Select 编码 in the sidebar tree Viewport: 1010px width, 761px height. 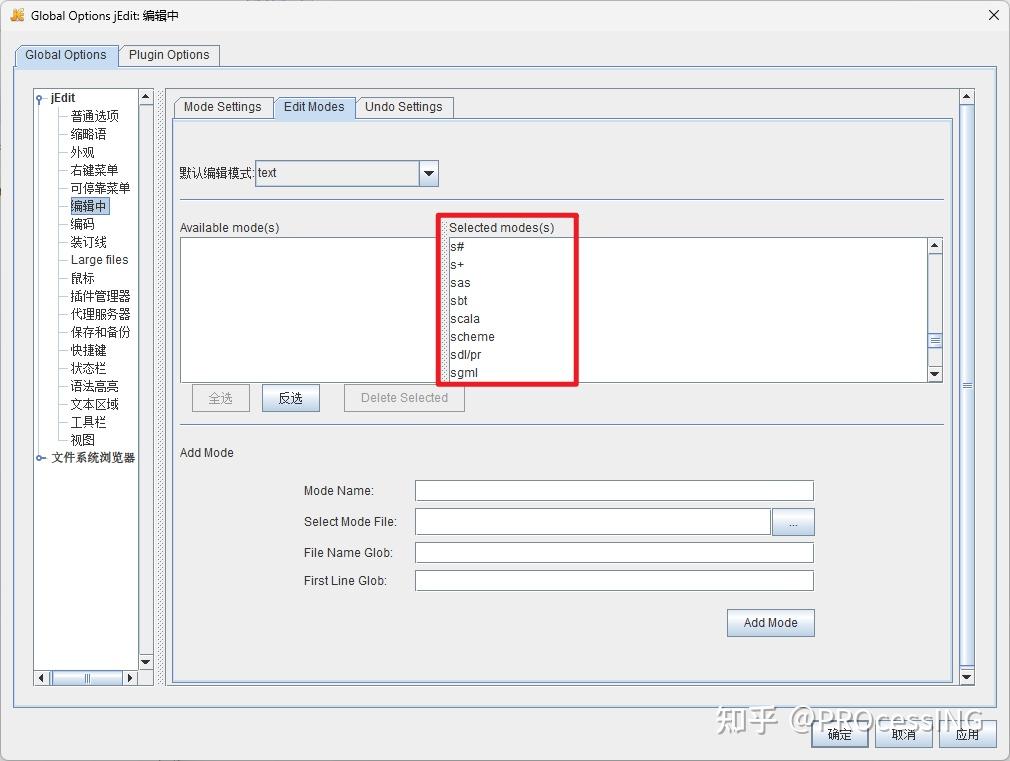pyautogui.click(x=85, y=223)
